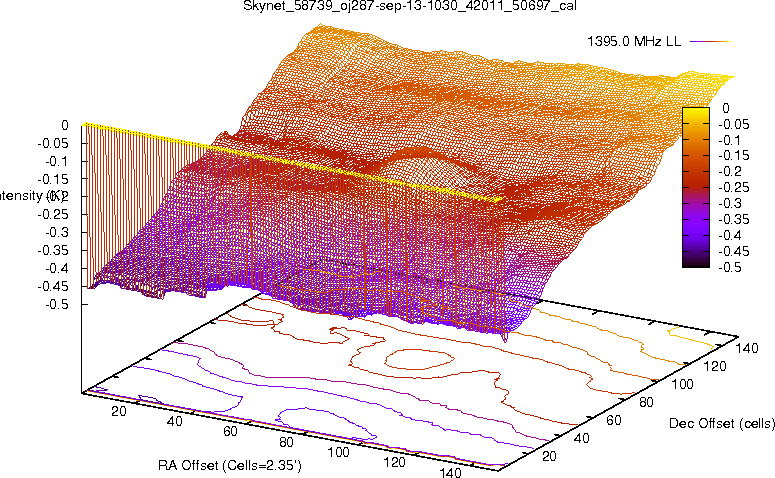Viewport: 775px width, 478px height.
Task: Select the 120 tick on the Dec Offset axis
Action: 715,366
